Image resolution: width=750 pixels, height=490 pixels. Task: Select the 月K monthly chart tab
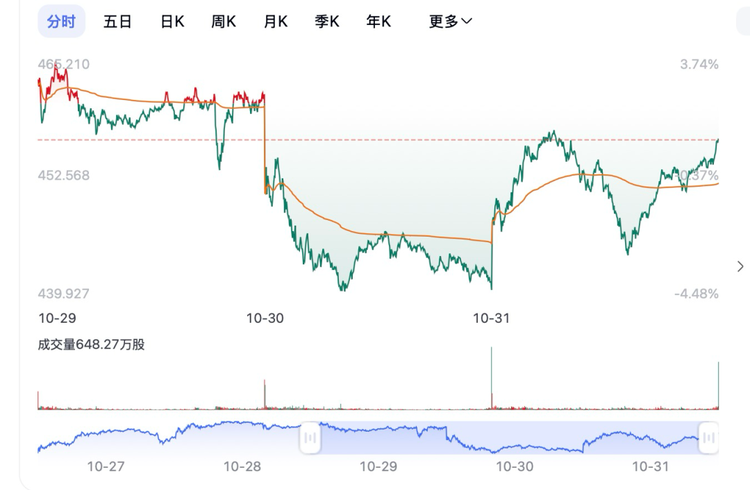coord(275,21)
